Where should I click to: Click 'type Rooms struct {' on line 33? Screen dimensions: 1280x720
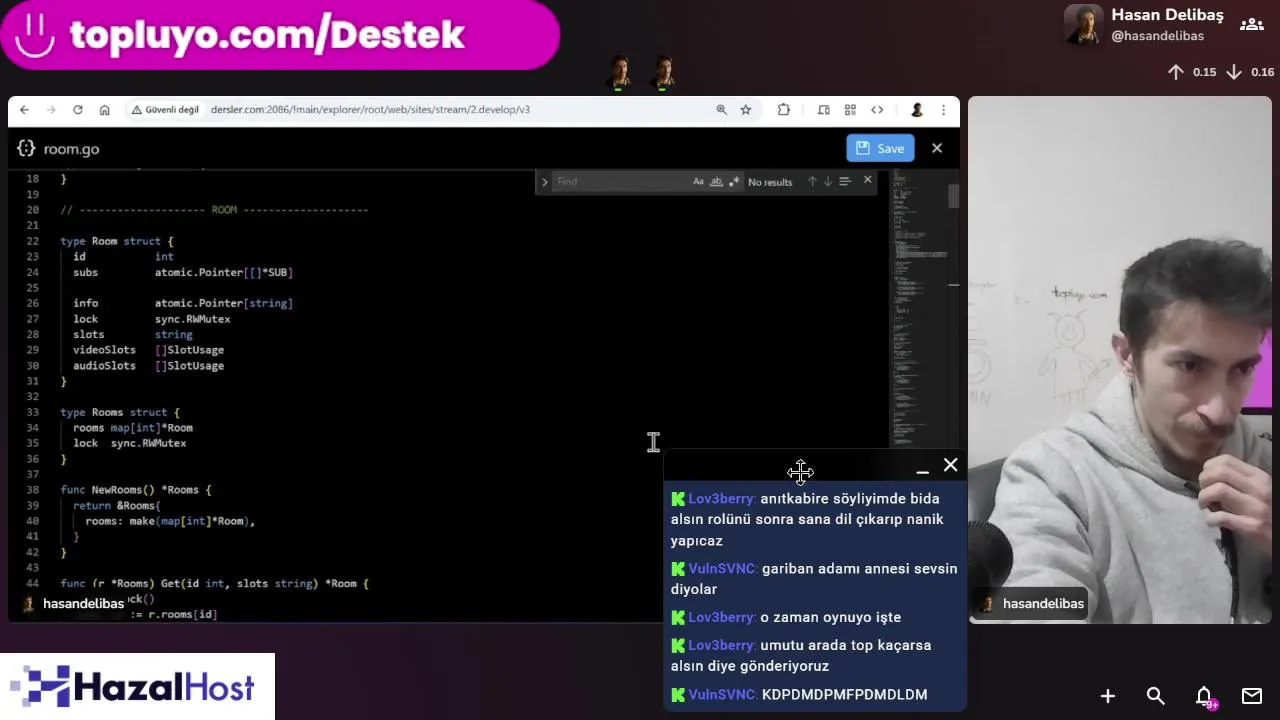click(120, 412)
